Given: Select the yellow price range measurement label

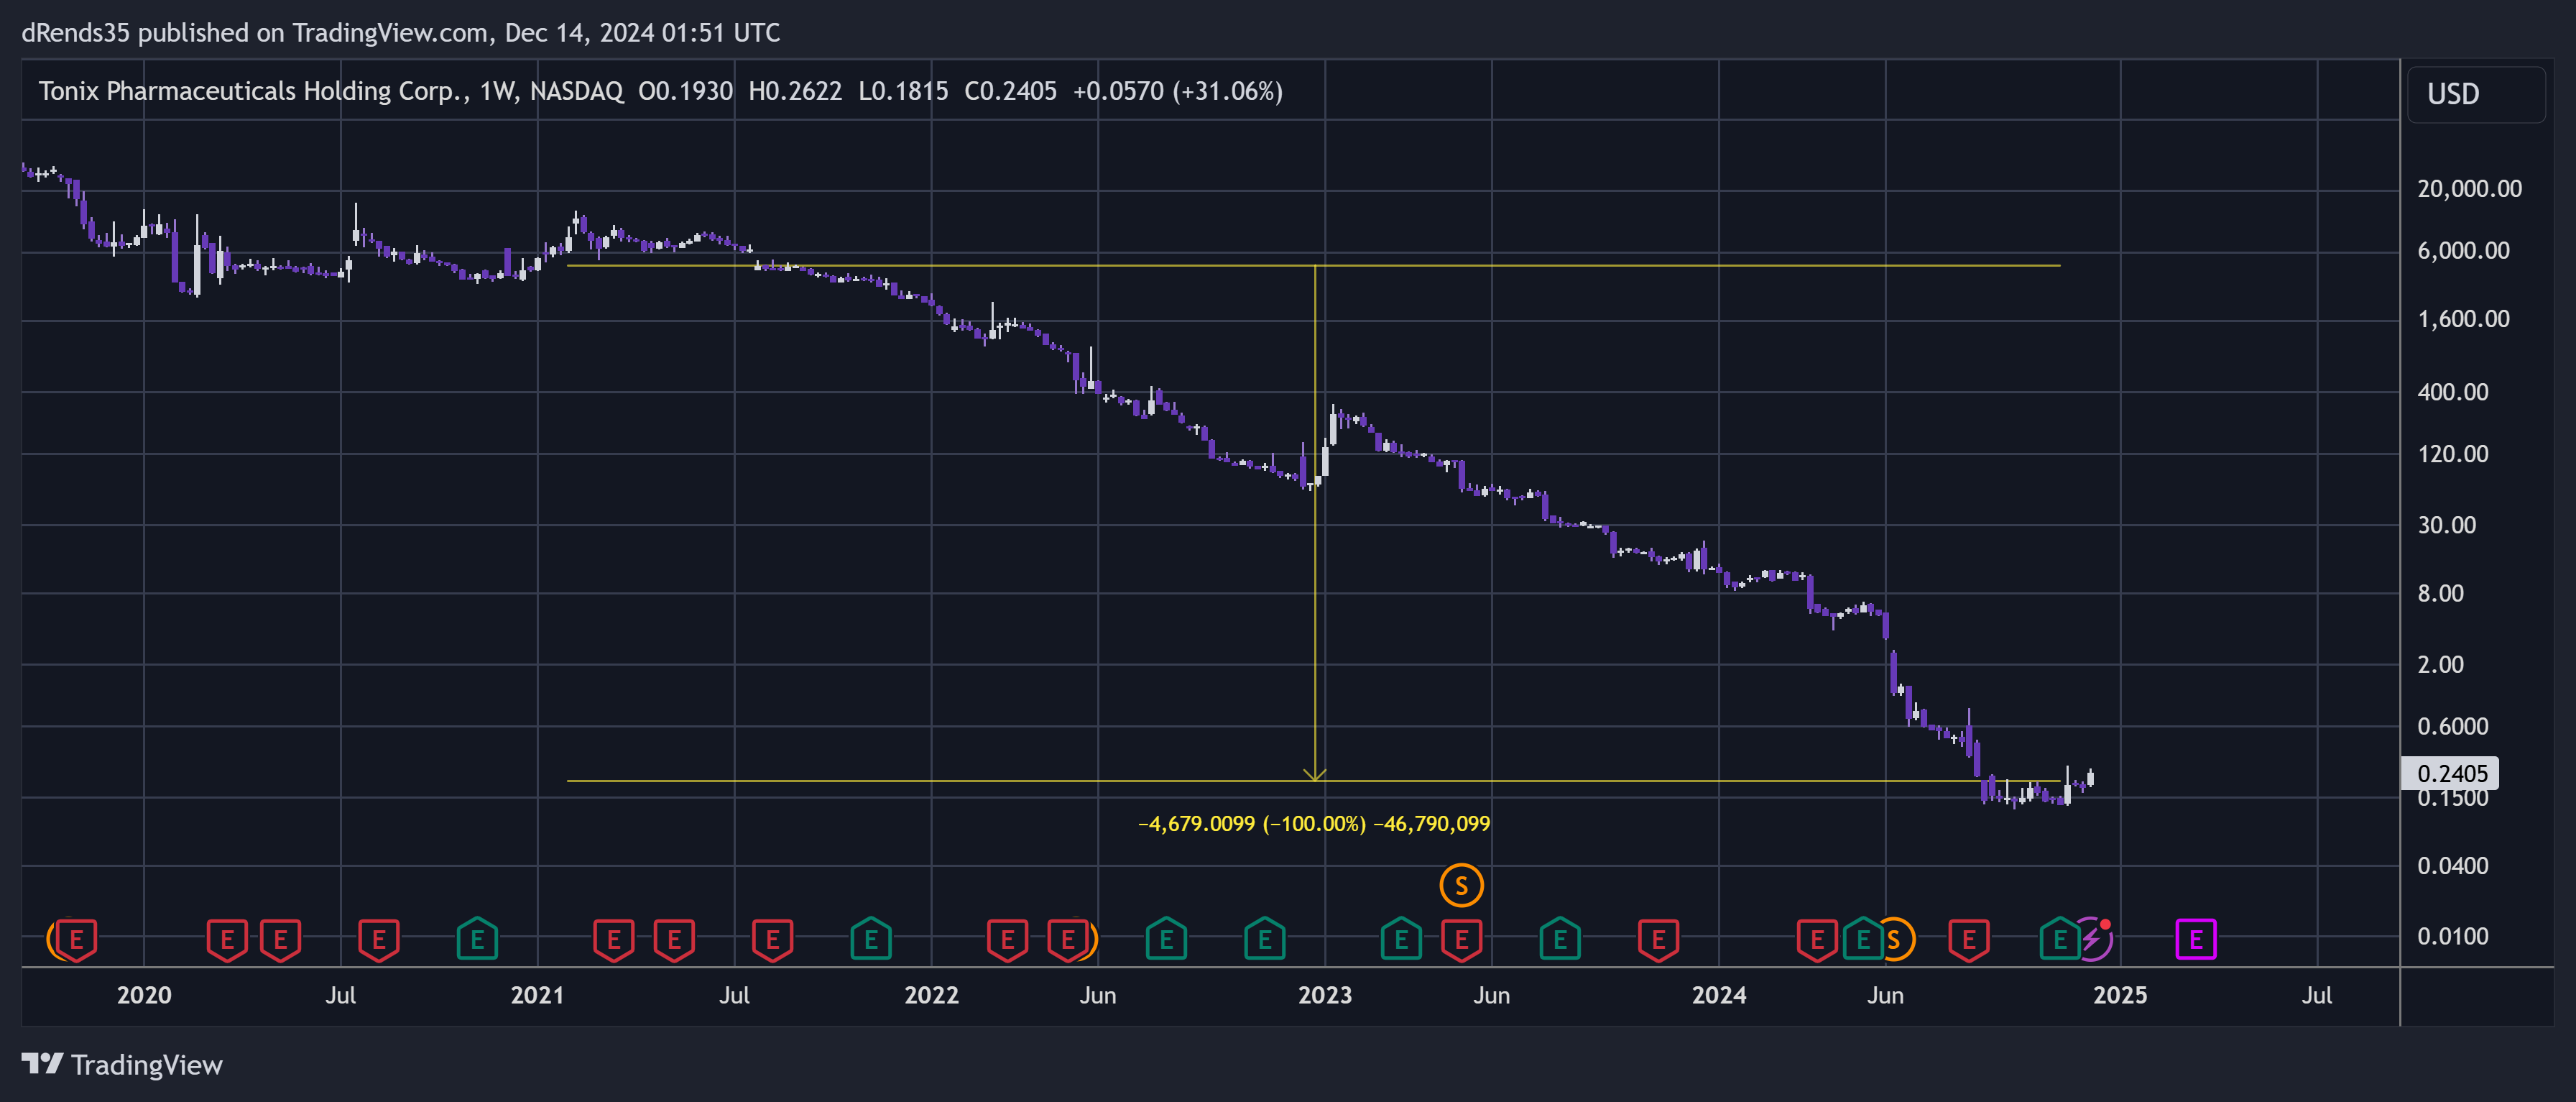Looking at the screenshot, I should pyautogui.click(x=1314, y=824).
